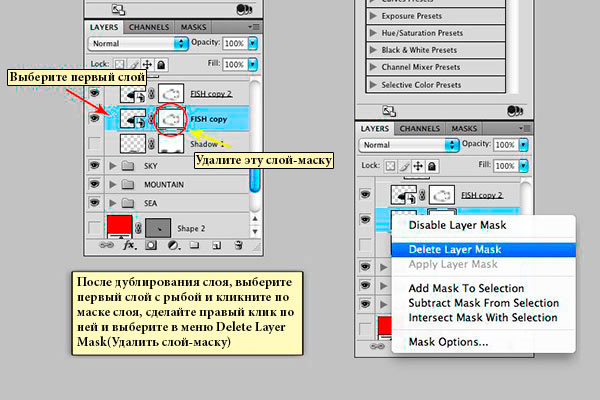Screen dimensions: 600x400
Task: Click the trash delete layer icon in left panel
Action: pyautogui.click(x=238, y=245)
